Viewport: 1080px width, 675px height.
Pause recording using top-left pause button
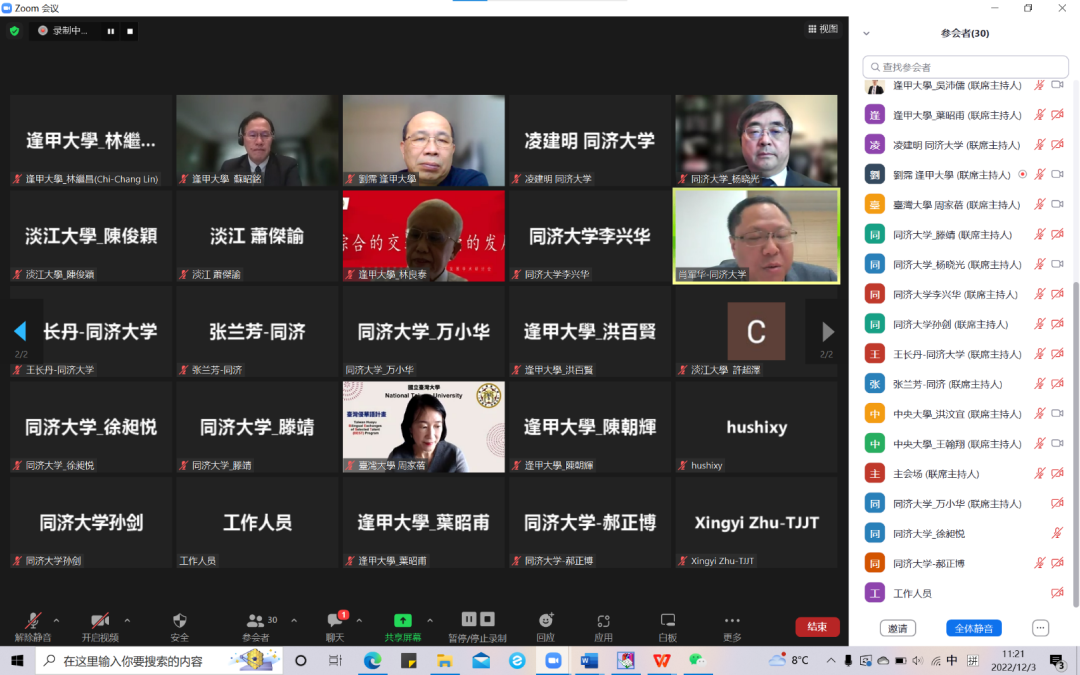(x=111, y=31)
